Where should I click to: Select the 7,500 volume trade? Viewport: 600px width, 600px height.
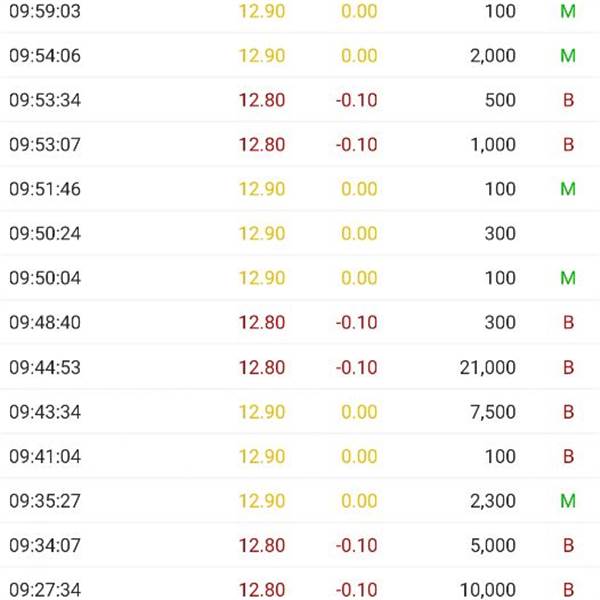[492, 412]
